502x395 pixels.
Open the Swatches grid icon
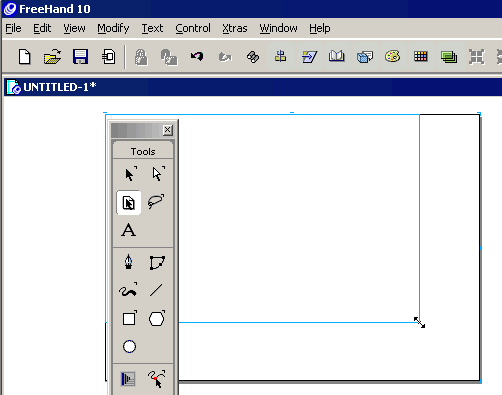(421, 56)
